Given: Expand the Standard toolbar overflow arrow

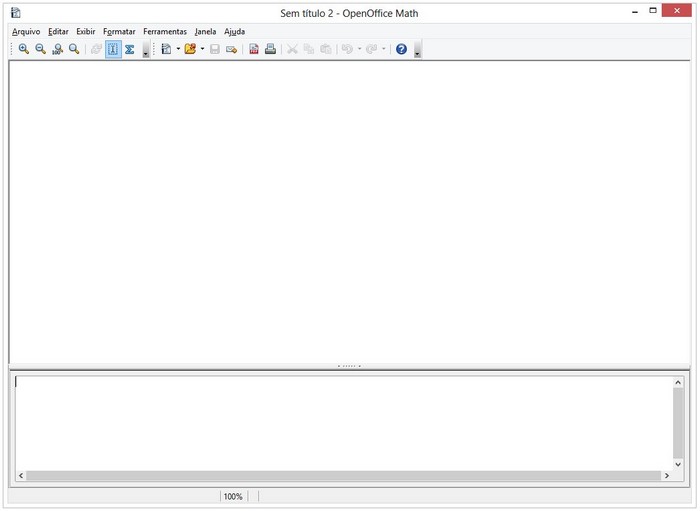Looking at the screenshot, I should pyautogui.click(x=417, y=50).
